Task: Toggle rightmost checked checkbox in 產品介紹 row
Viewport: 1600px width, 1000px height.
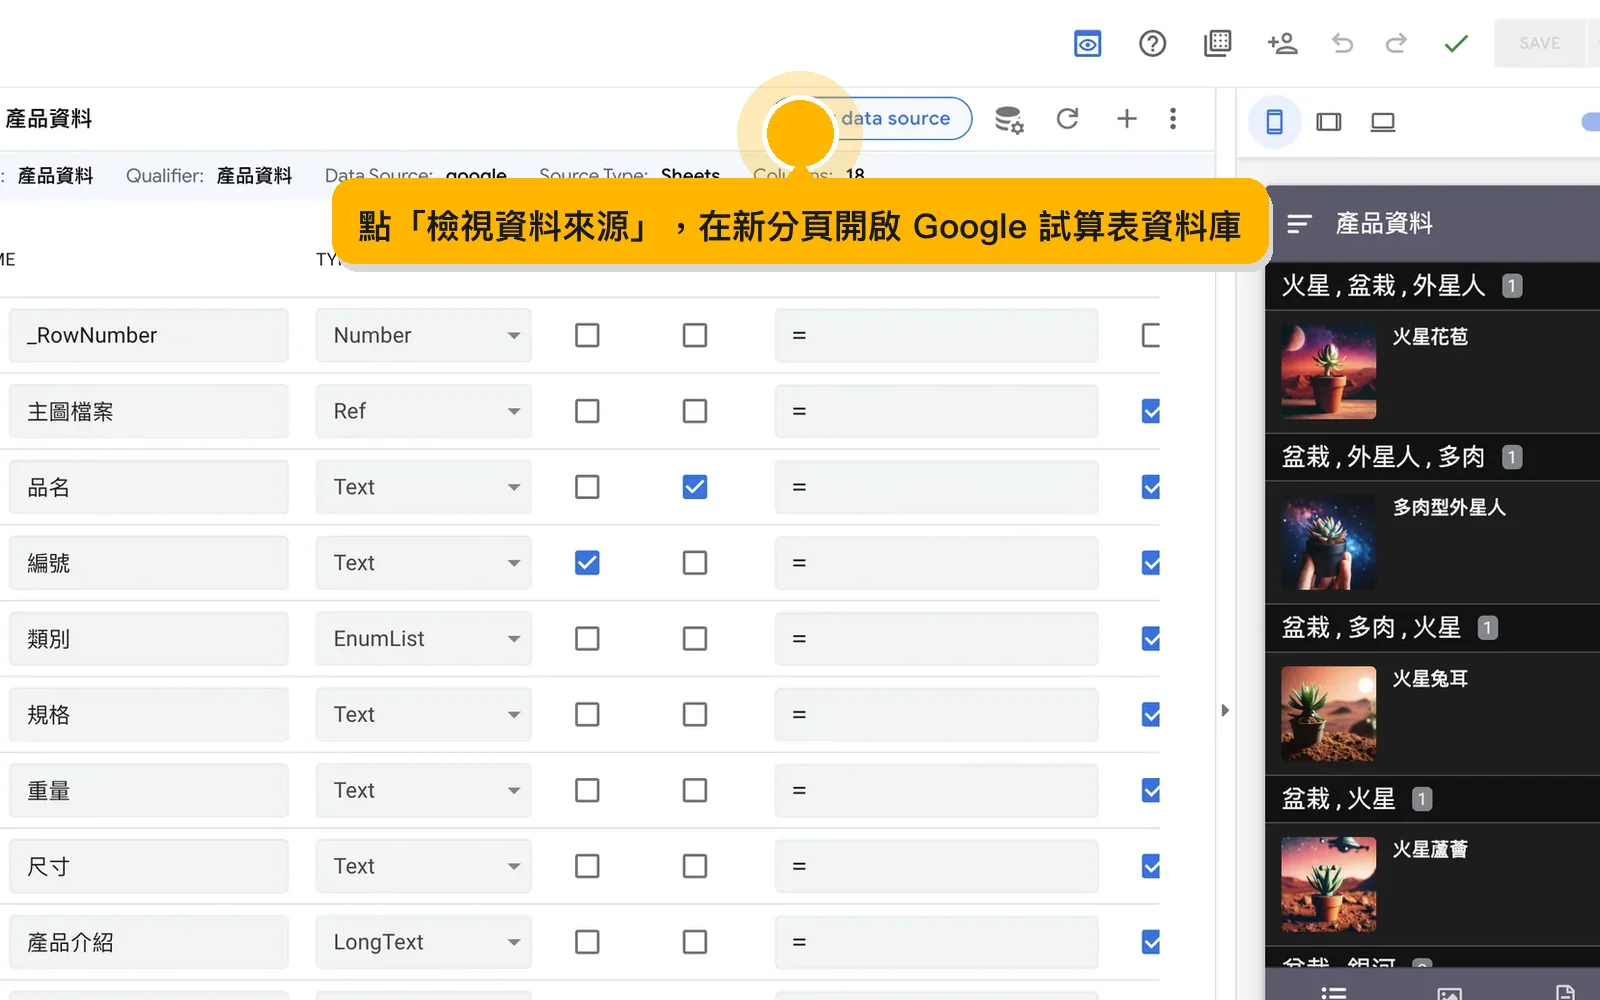Action: click(1151, 943)
